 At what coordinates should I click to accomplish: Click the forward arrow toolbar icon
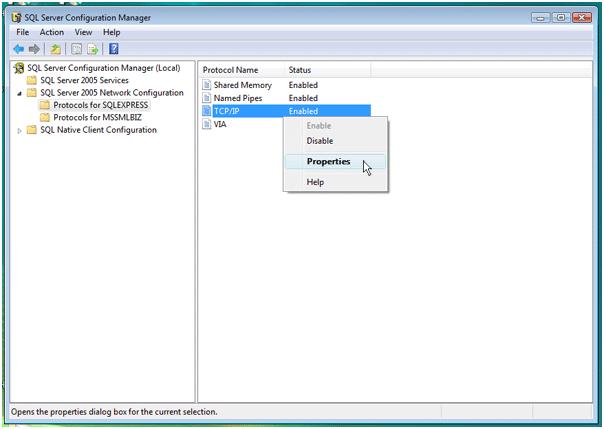click(34, 49)
